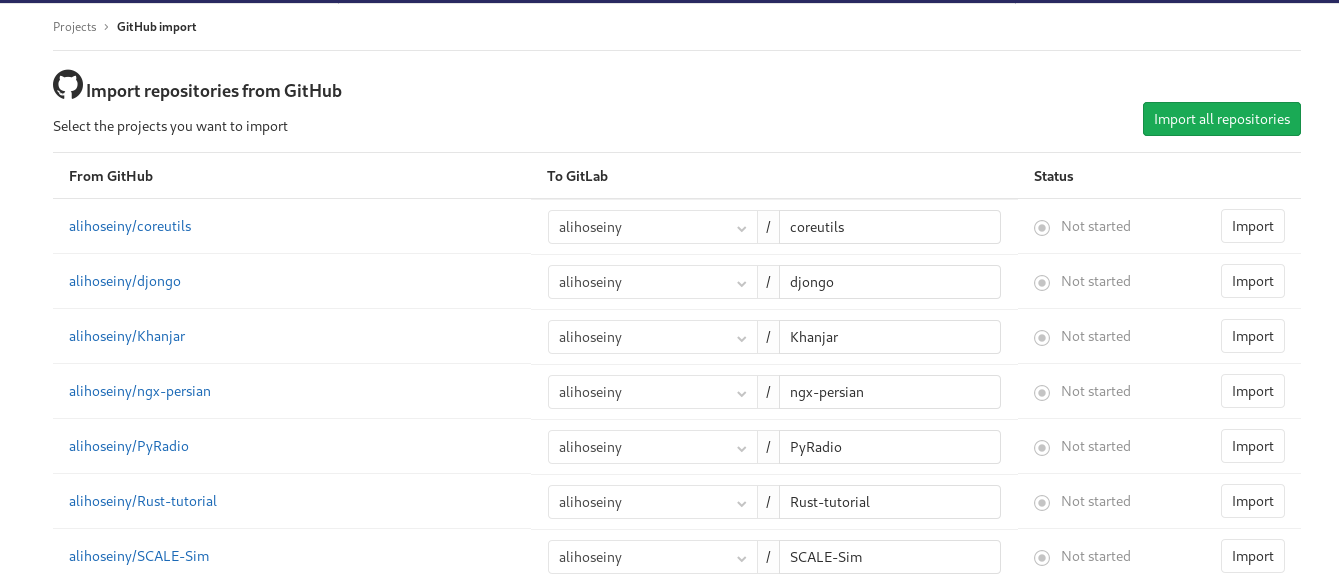Click Import all repositories button
The image size is (1339, 575).
1222,119
